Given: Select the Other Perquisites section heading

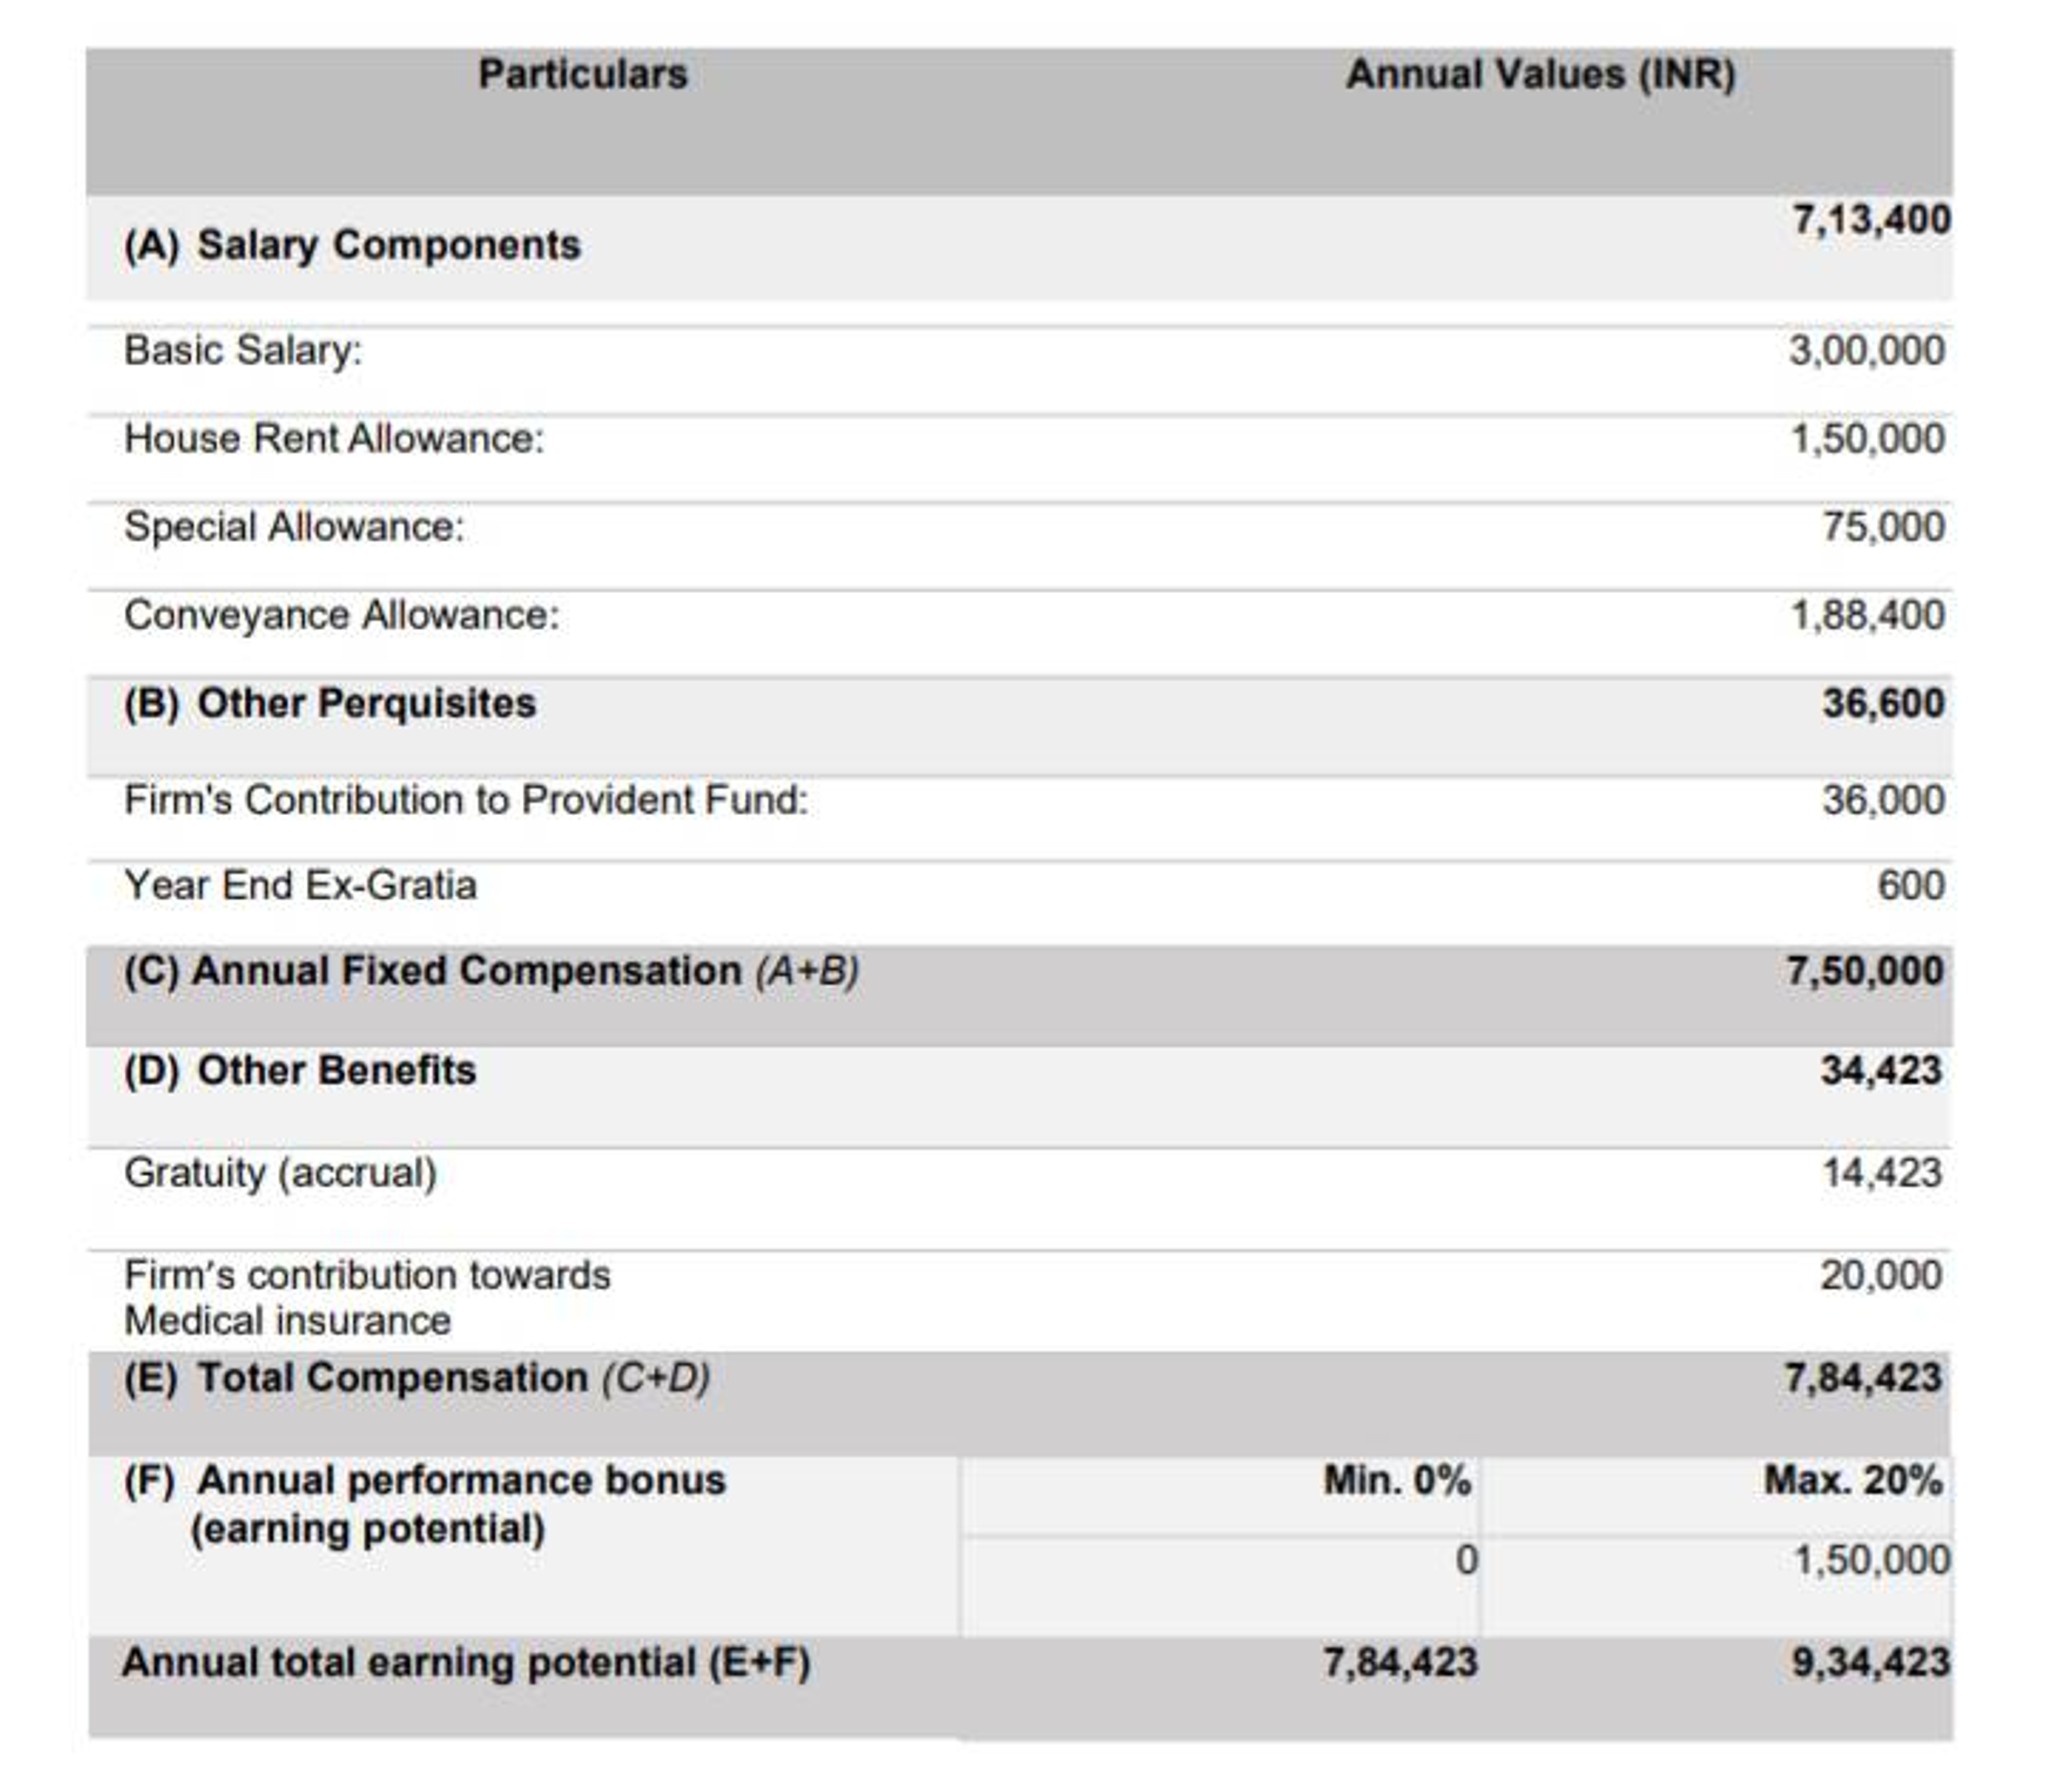Looking at the screenshot, I should pyautogui.click(x=330, y=703).
